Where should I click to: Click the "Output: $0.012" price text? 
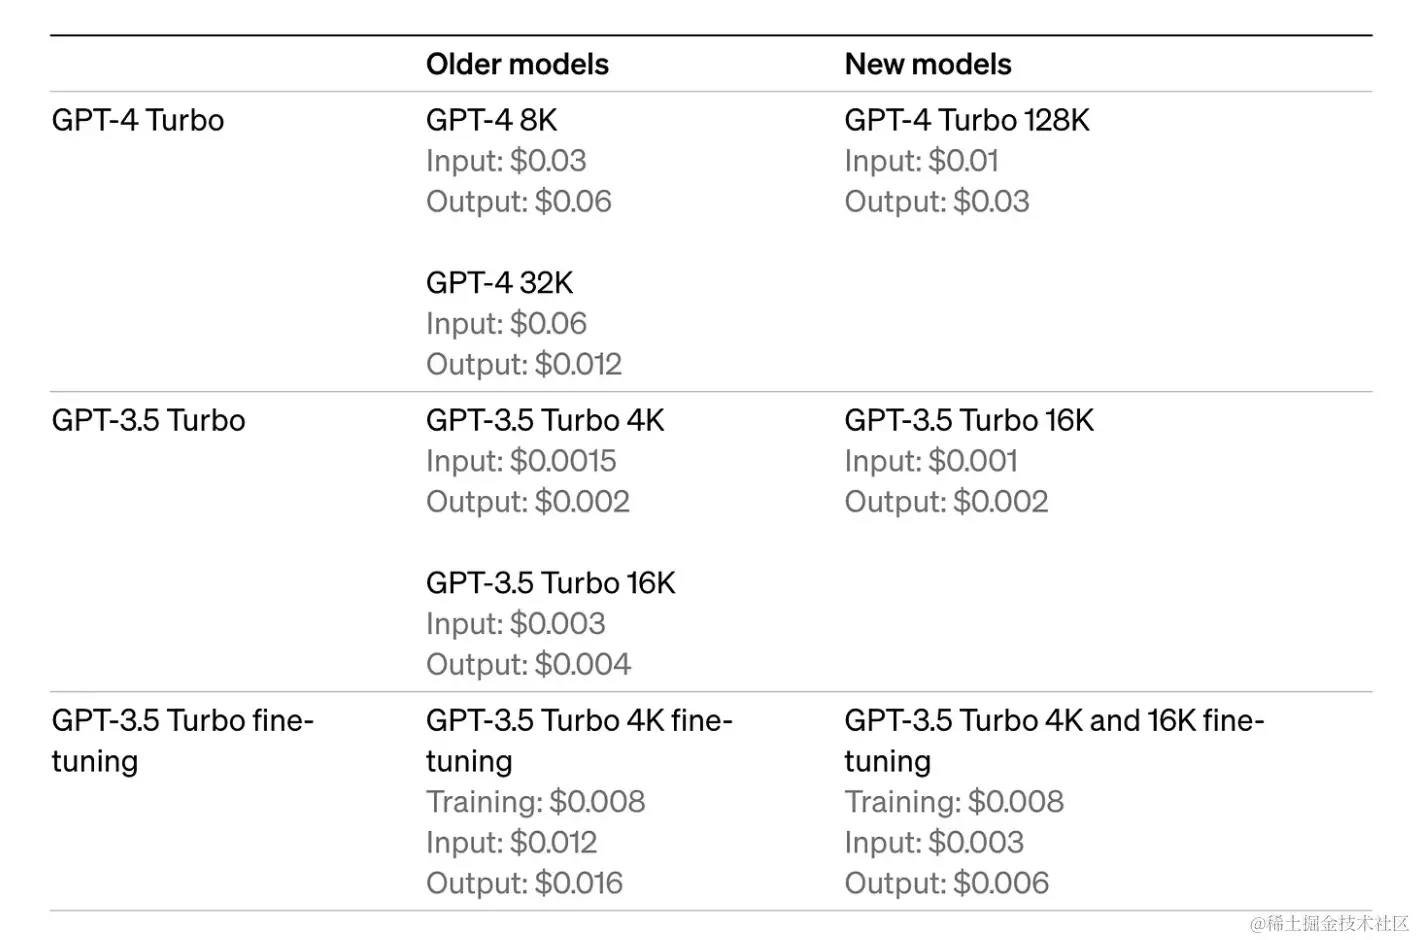[x=524, y=365]
